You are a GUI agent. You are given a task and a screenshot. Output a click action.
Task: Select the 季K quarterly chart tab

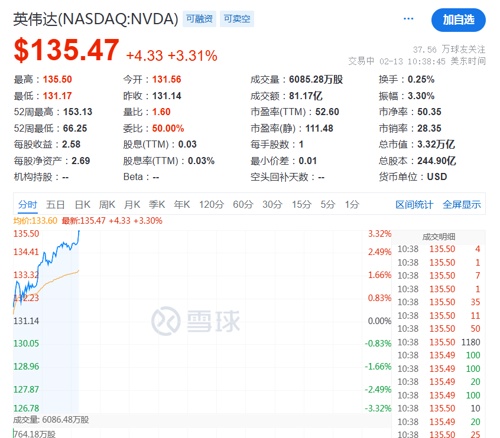(x=157, y=204)
